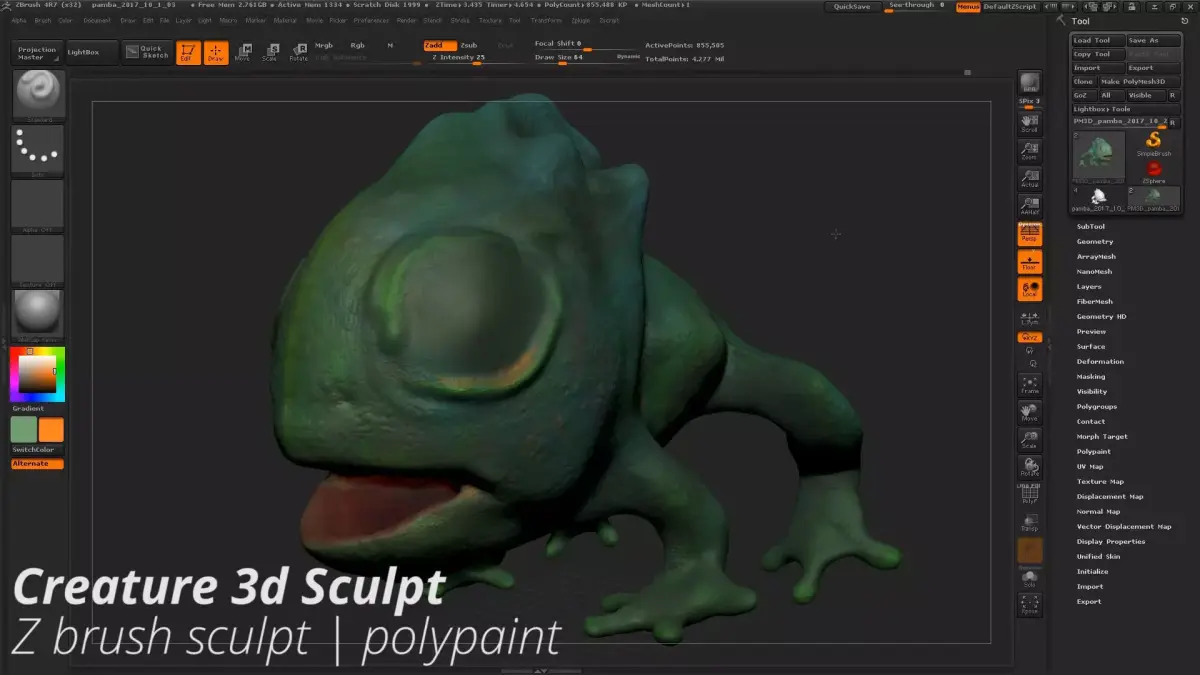Select the Scroll canvas icon
Image resolution: width=1200 pixels, height=675 pixels.
pos(1029,123)
